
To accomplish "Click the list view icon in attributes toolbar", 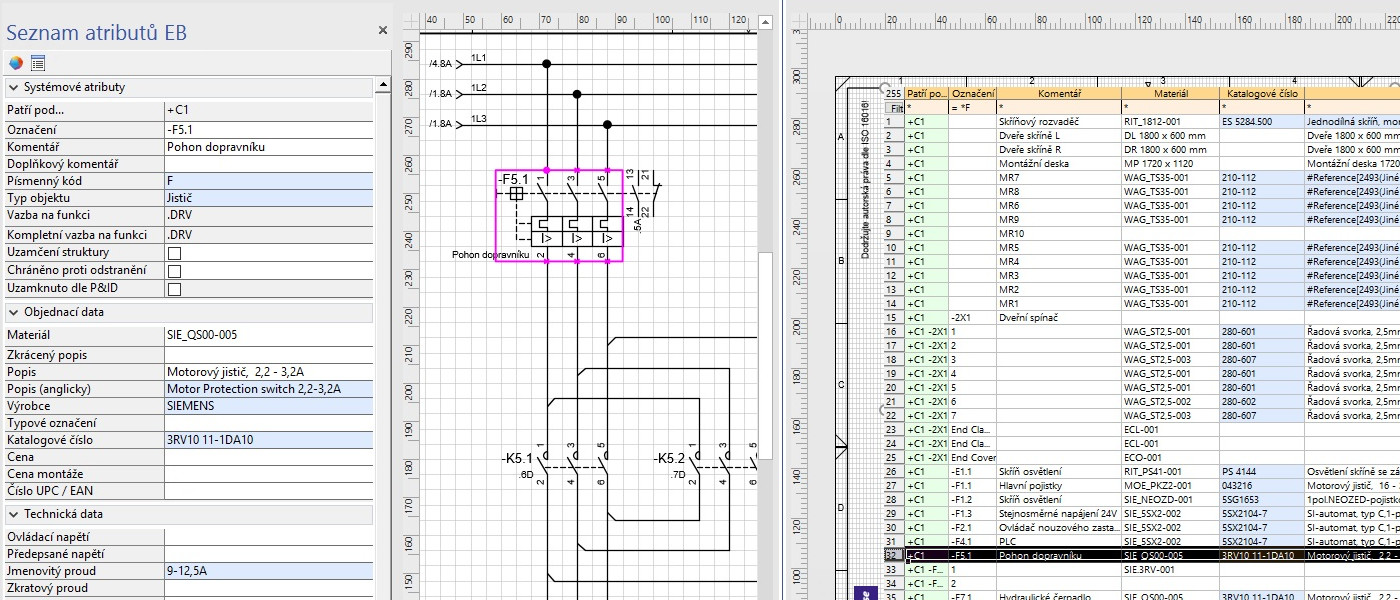I will [38, 63].
